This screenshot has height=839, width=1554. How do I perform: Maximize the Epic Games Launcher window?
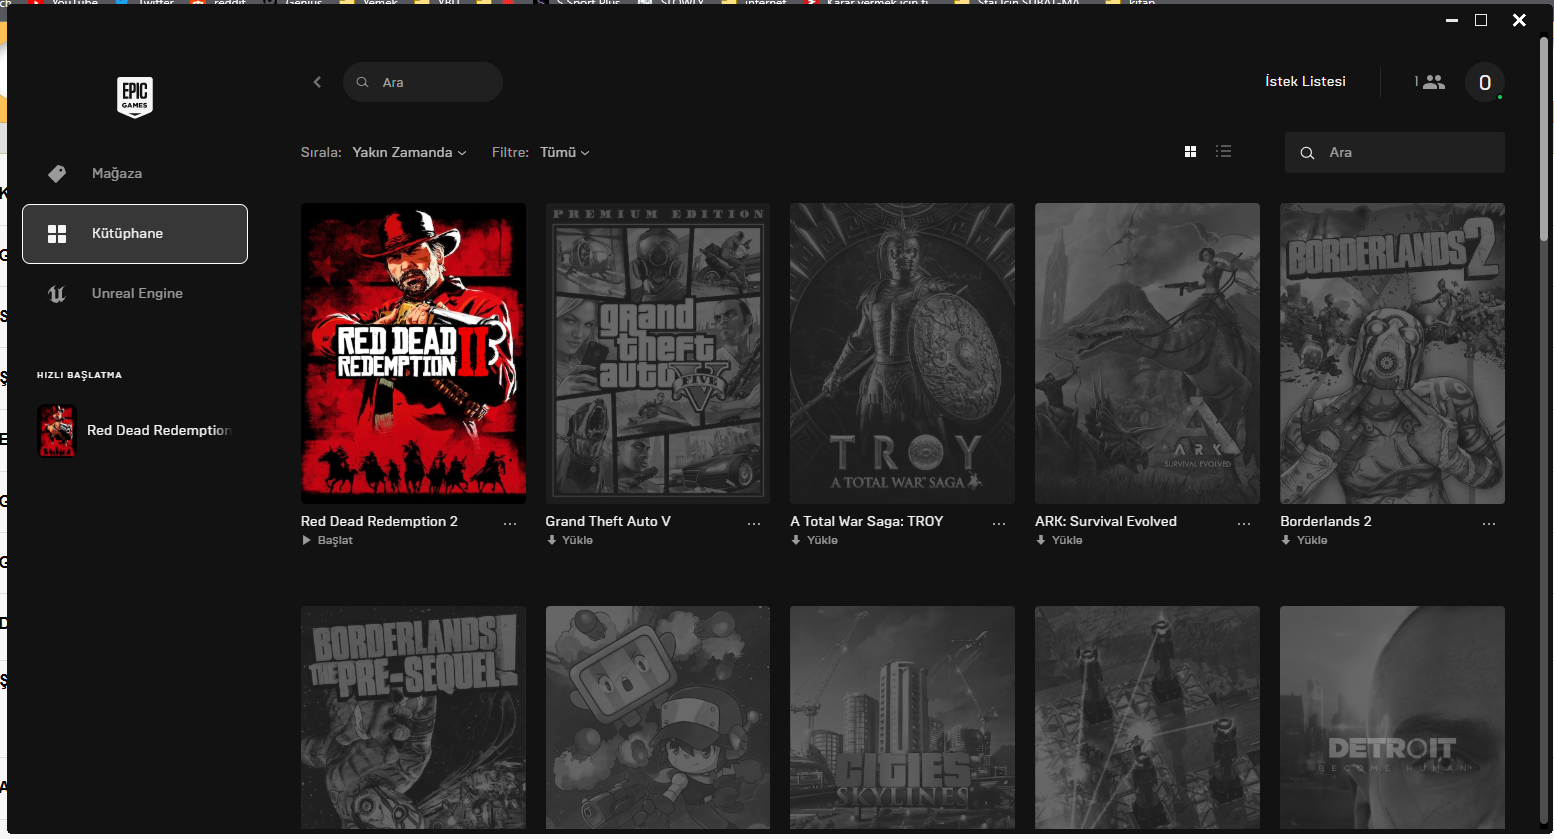(1481, 20)
